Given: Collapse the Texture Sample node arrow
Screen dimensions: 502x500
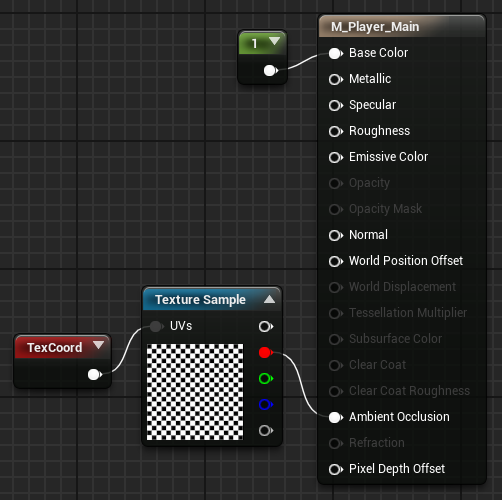Looking at the screenshot, I should pos(269,299).
